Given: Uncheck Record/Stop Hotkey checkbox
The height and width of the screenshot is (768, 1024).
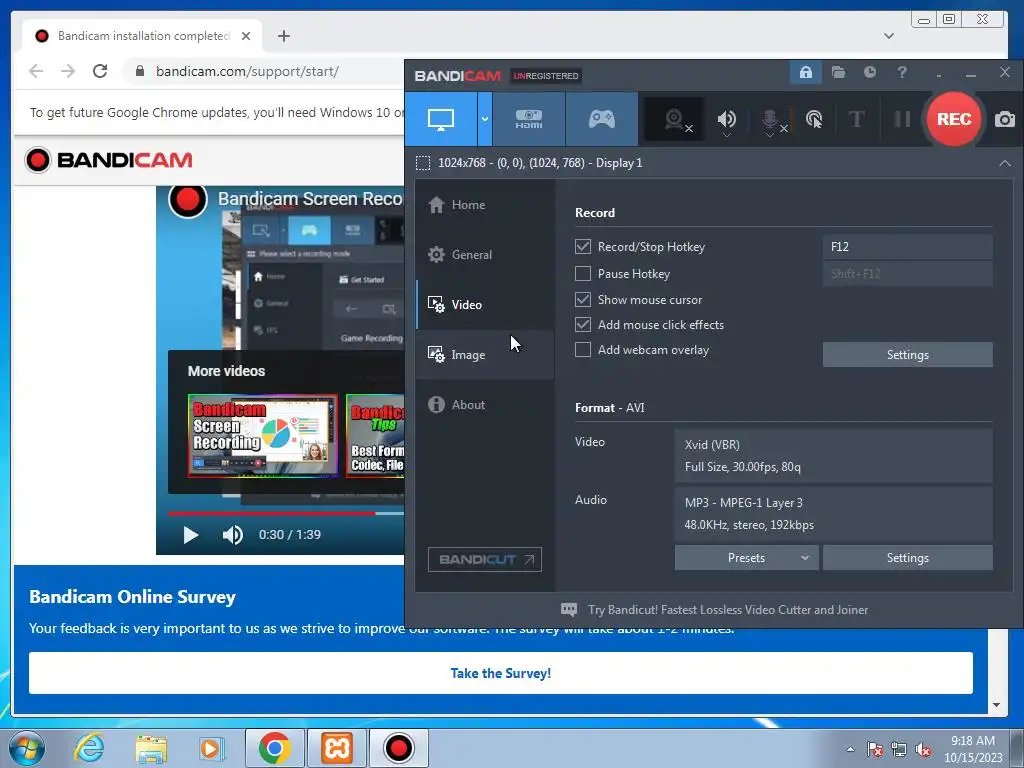Looking at the screenshot, I should click(x=583, y=246).
